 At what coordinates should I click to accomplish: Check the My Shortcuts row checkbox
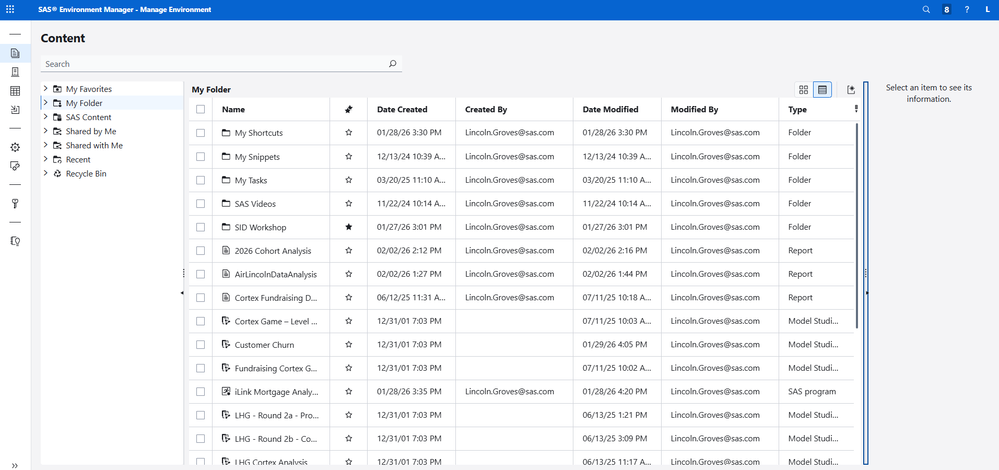click(201, 133)
